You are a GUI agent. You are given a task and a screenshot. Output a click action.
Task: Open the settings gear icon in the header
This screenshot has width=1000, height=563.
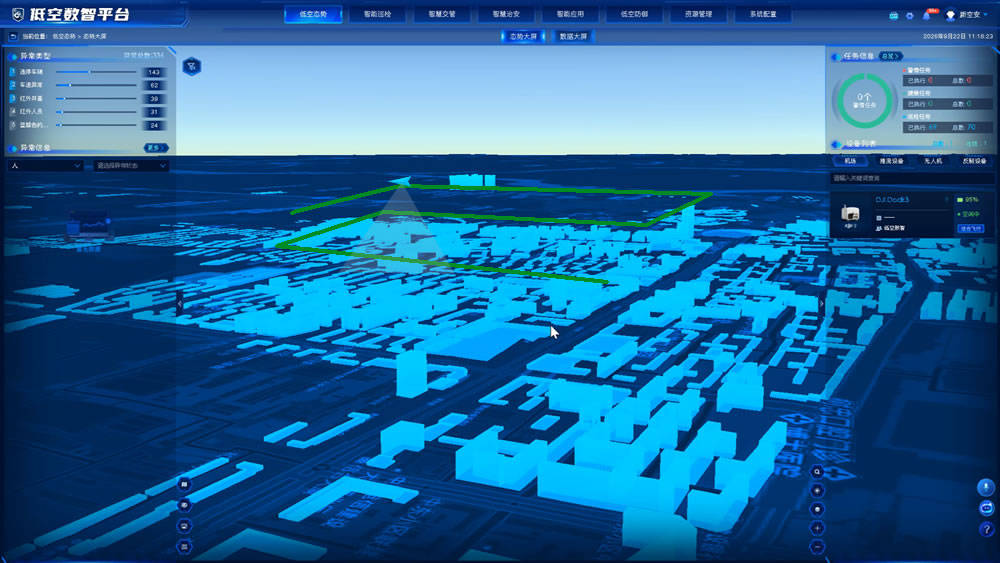pos(909,15)
